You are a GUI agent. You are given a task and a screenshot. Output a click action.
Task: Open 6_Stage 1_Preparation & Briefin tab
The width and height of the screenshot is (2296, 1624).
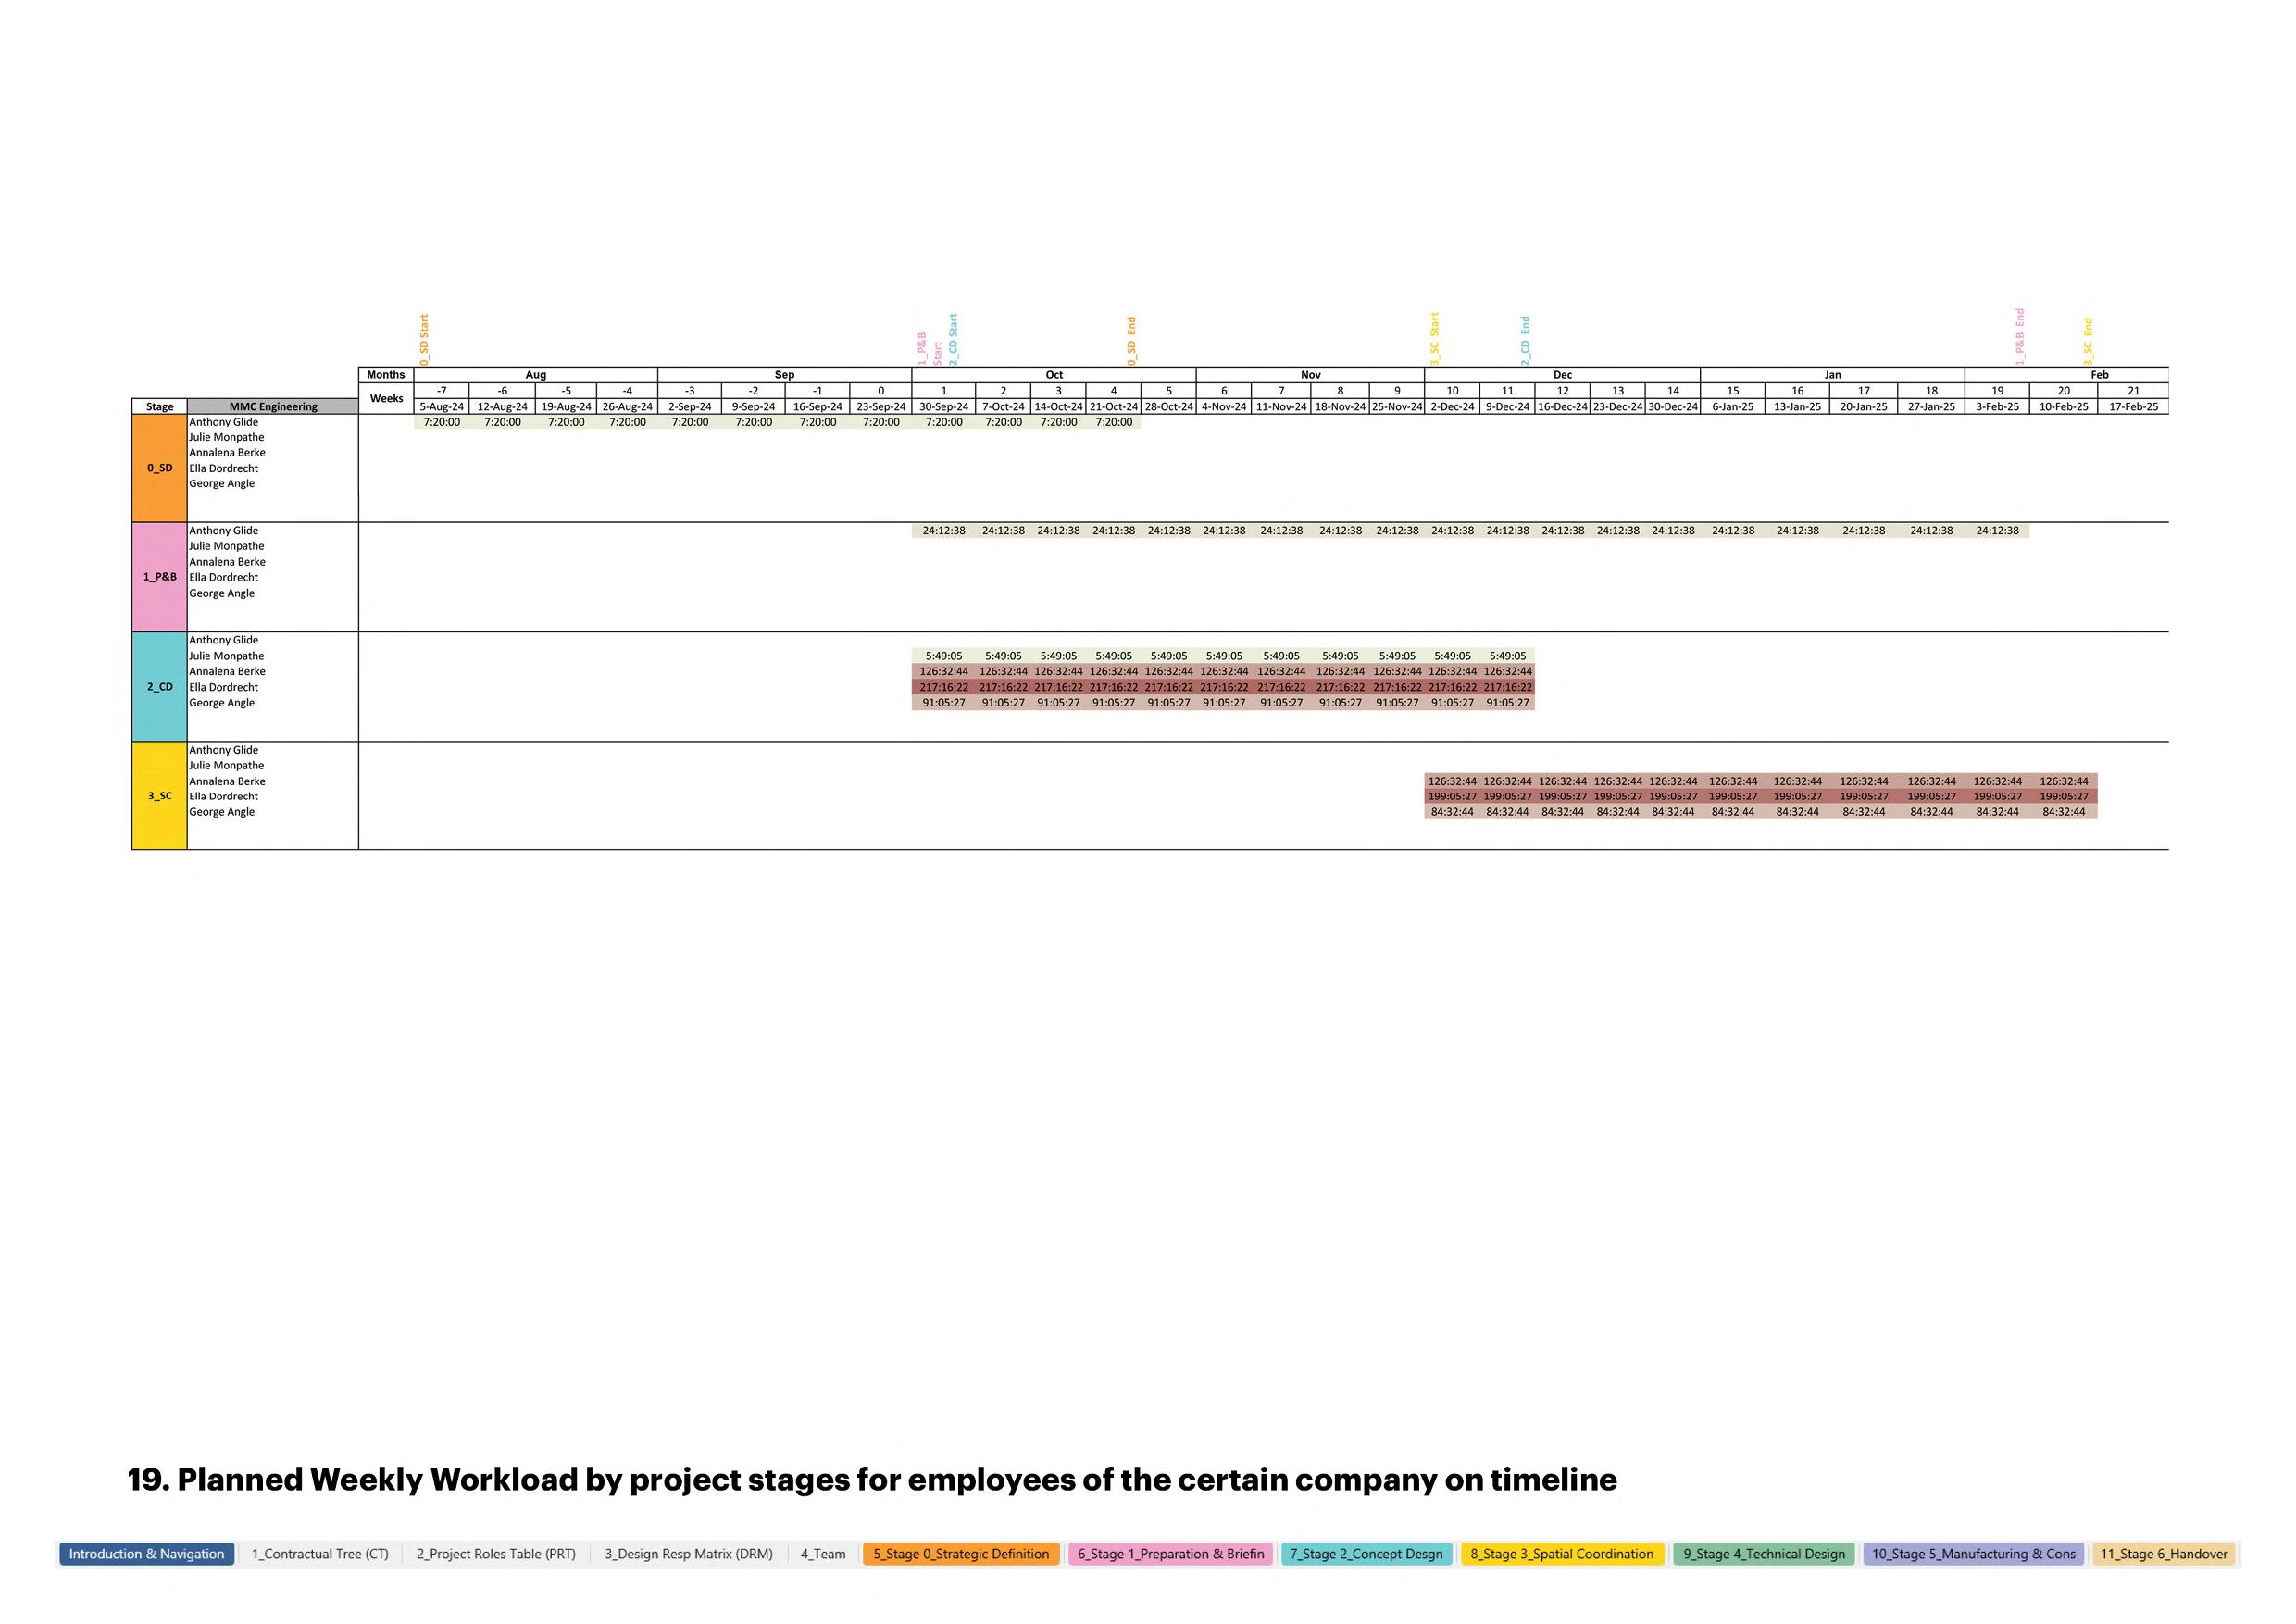pos(1170,1554)
